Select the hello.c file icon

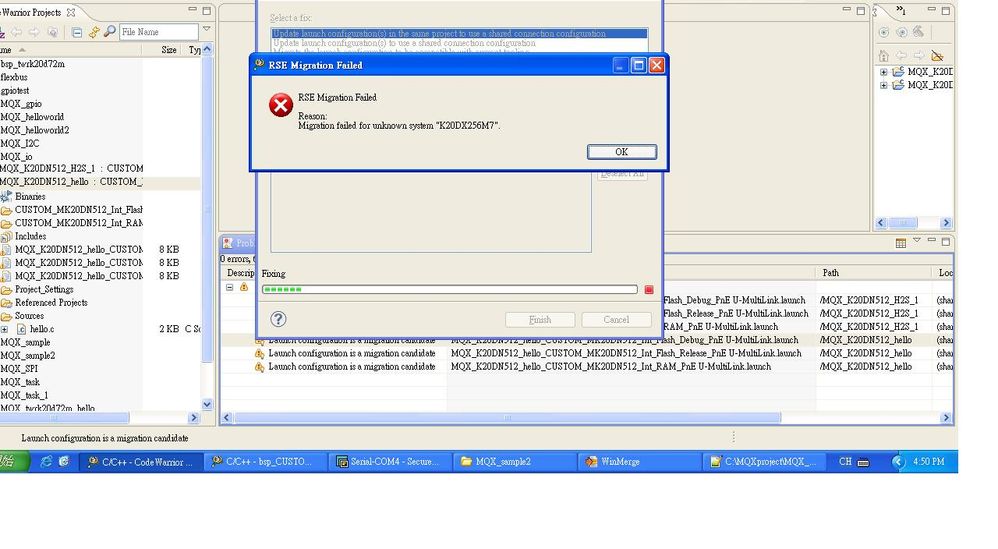21,330
